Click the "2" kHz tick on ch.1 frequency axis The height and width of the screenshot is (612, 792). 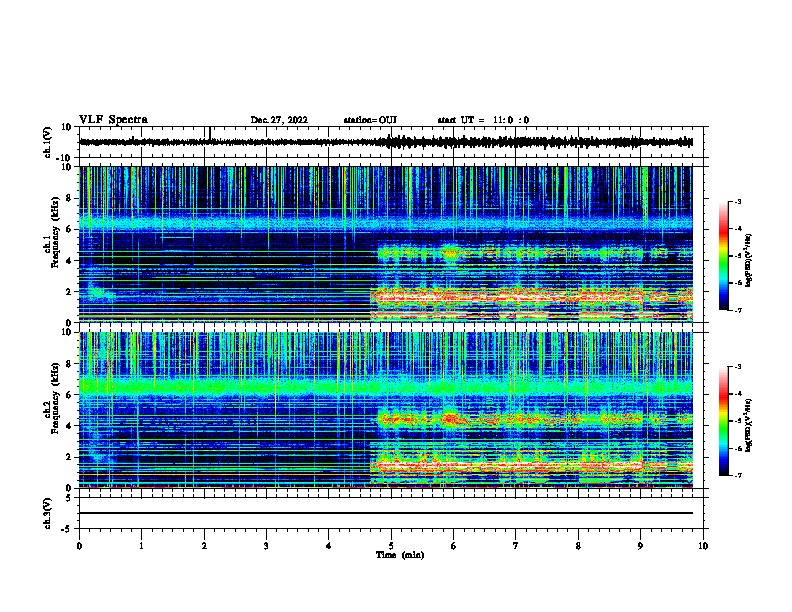(x=70, y=292)
